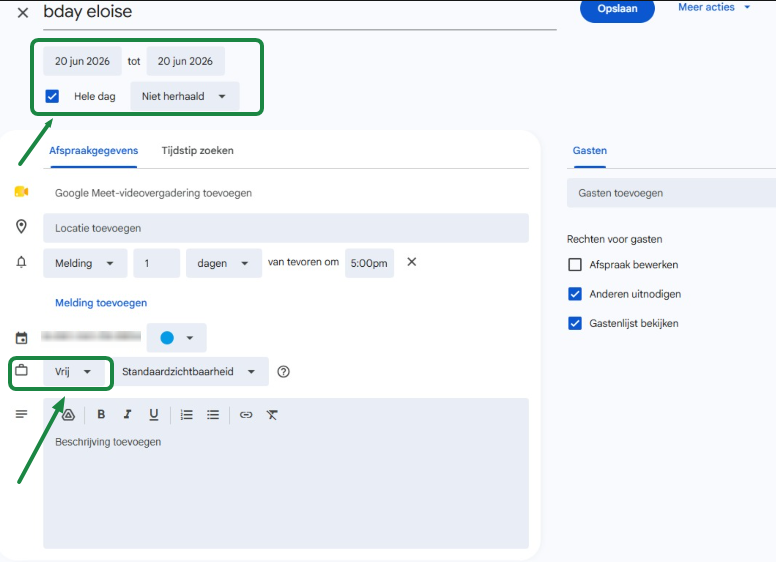Open the event color dropdown
Screen dimensions: 776x562
[177, 338]
